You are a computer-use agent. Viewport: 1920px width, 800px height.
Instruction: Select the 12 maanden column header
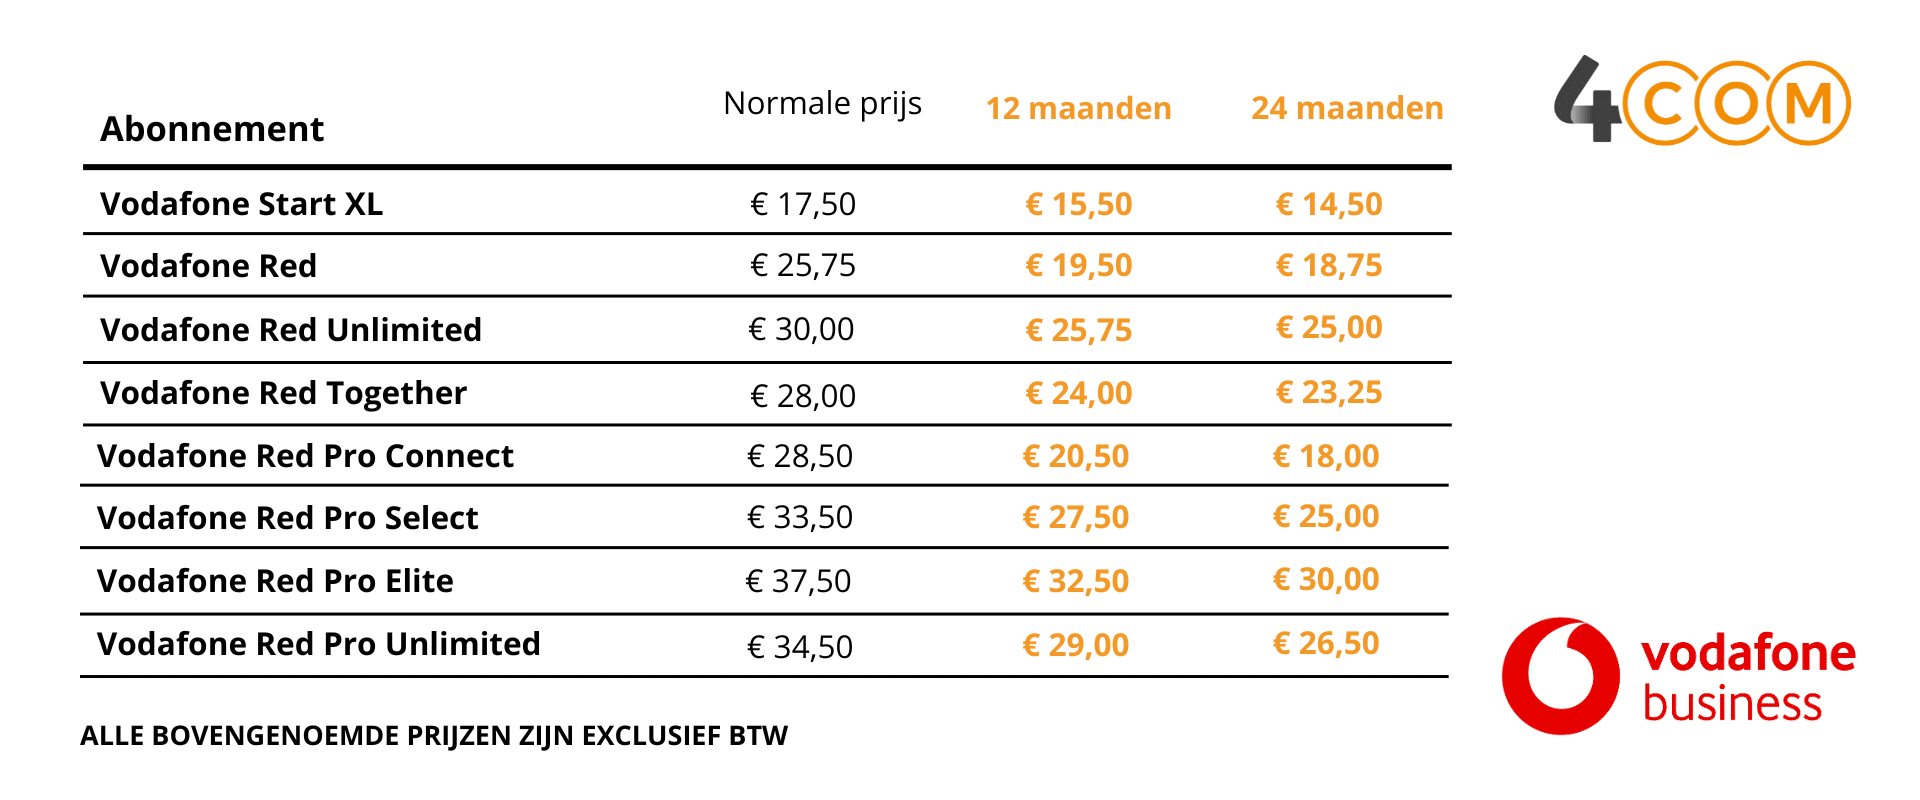click(x=1078, y=108)
